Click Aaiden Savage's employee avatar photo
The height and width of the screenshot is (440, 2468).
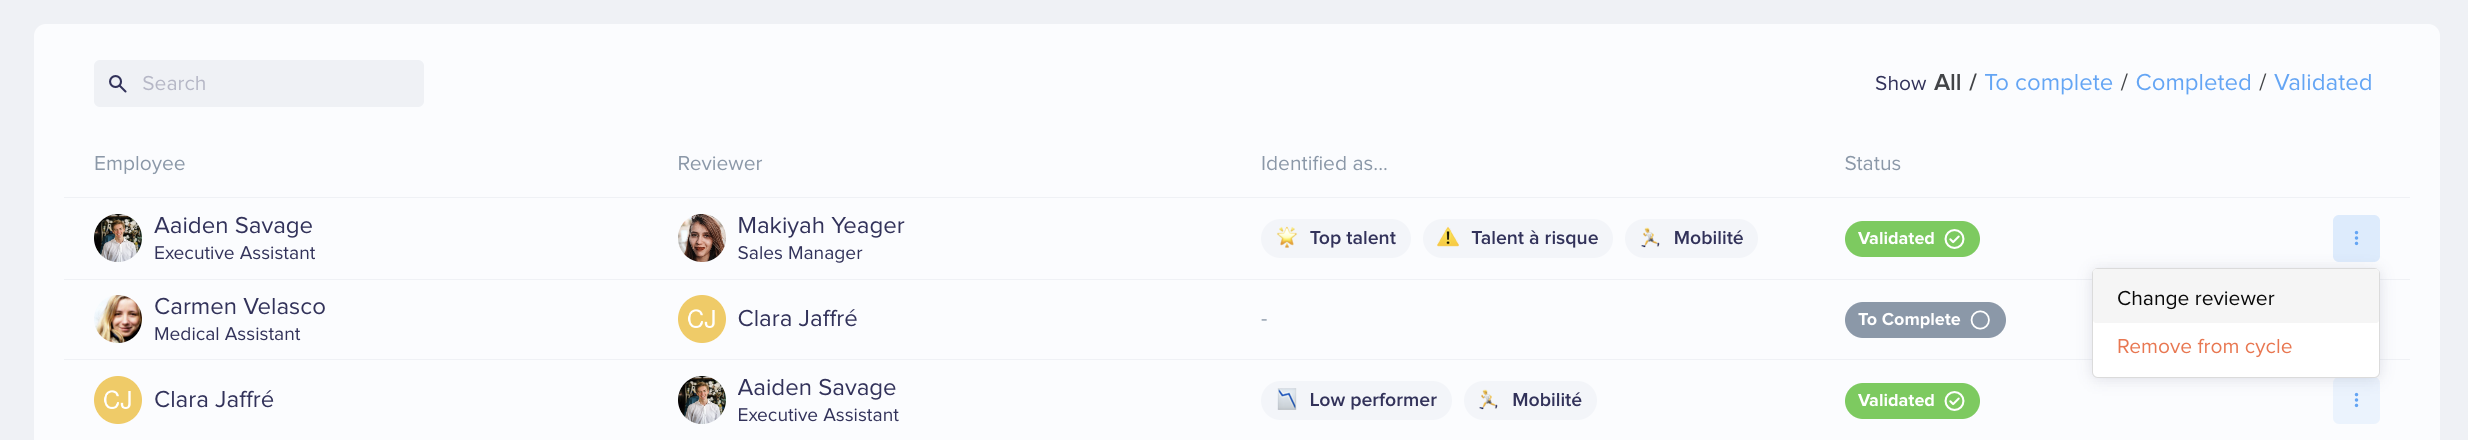point(118,238)
